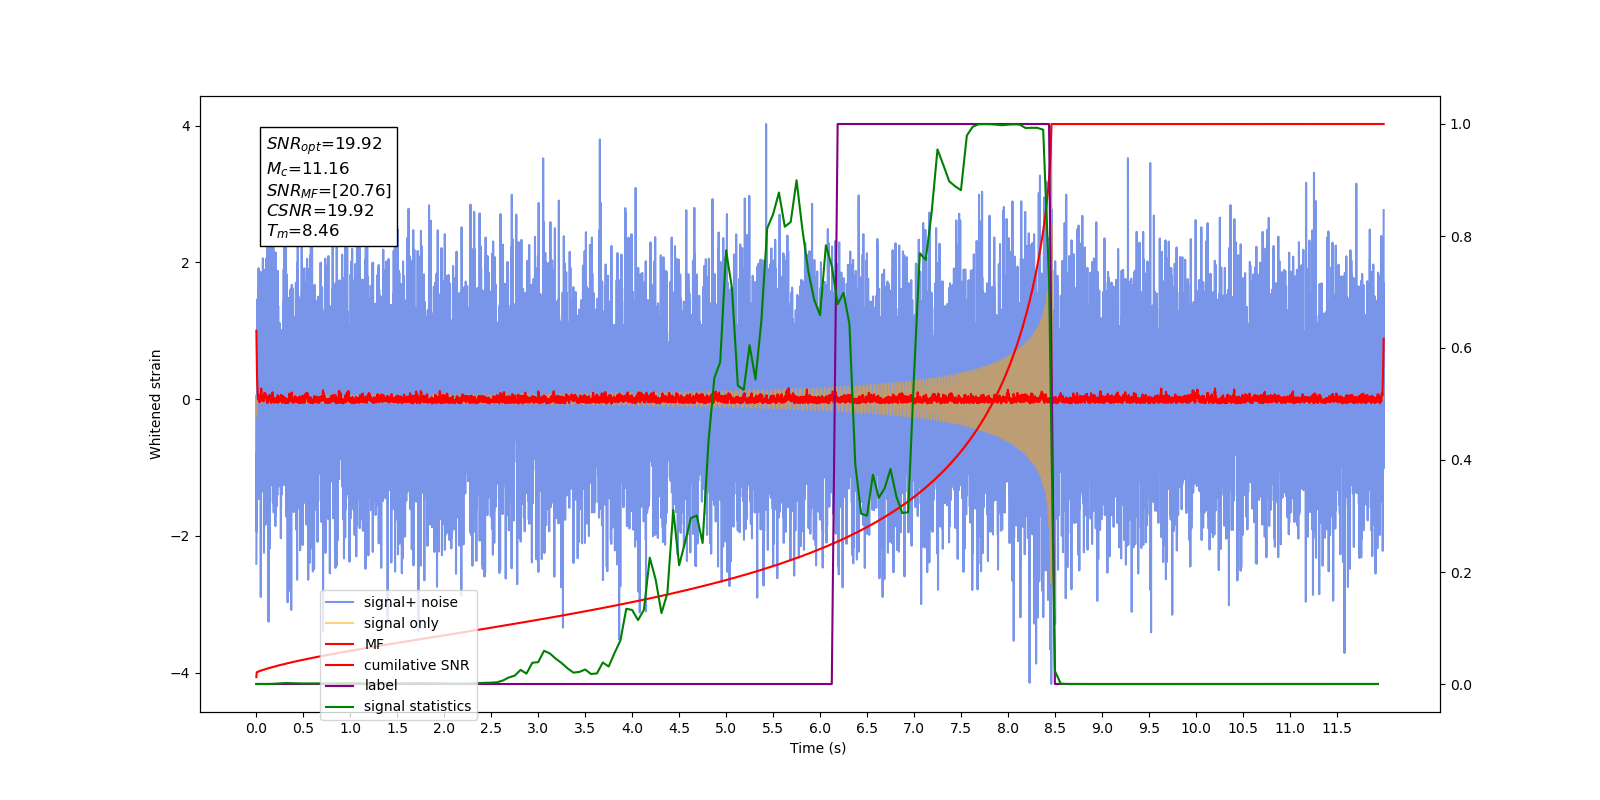This screenshot has width=1600, height=800.
Task: Click the green line sample beside 'signal statistics'
Action: point(341,706)
